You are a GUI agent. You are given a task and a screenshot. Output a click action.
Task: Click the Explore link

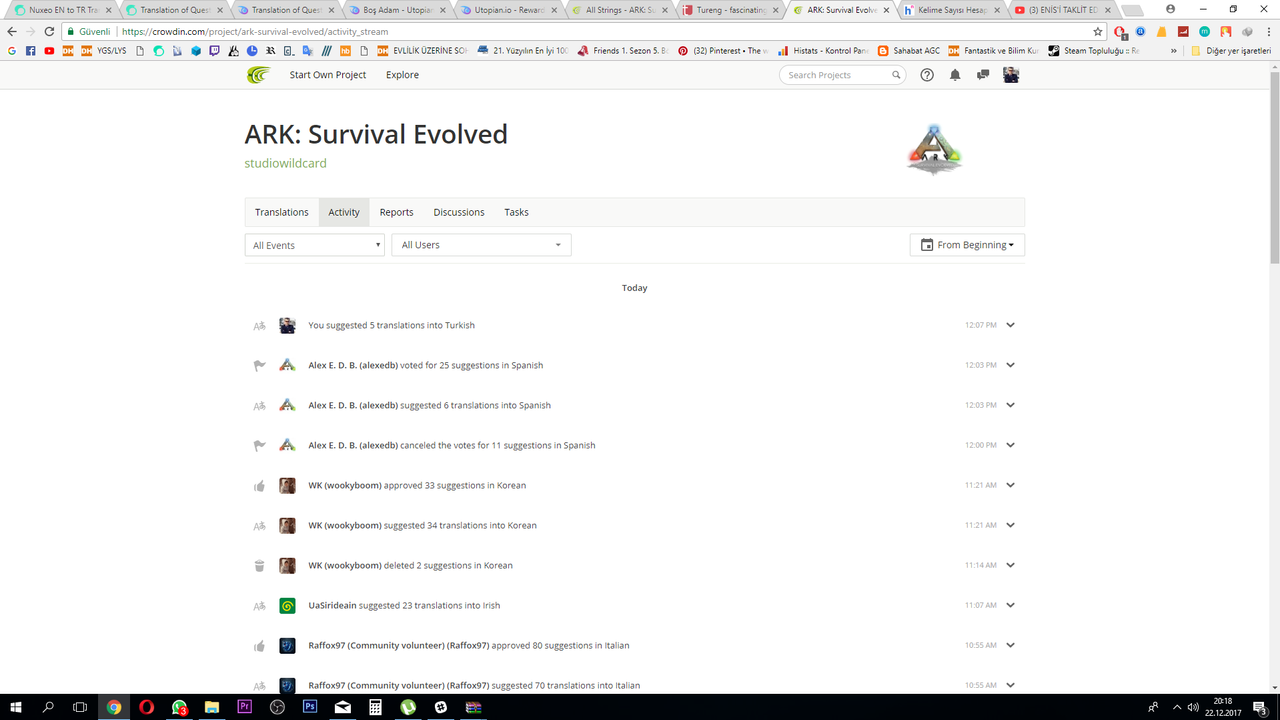[x=402, y=75]
